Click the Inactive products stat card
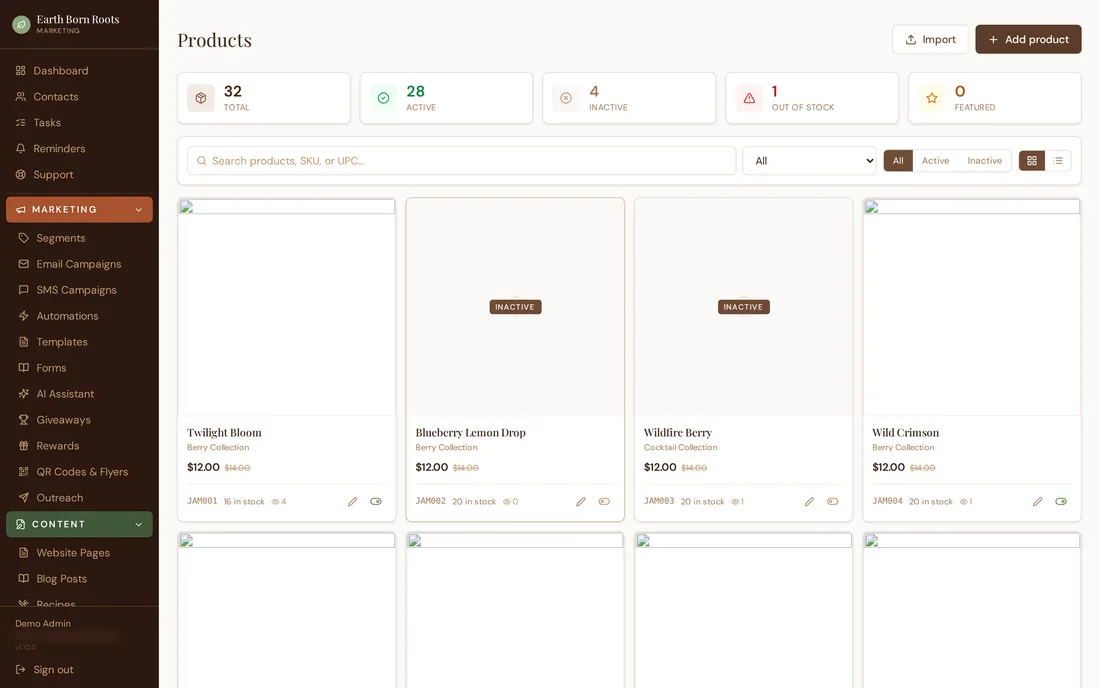Viewport: 1100px width, 688px height. (629, 98)
